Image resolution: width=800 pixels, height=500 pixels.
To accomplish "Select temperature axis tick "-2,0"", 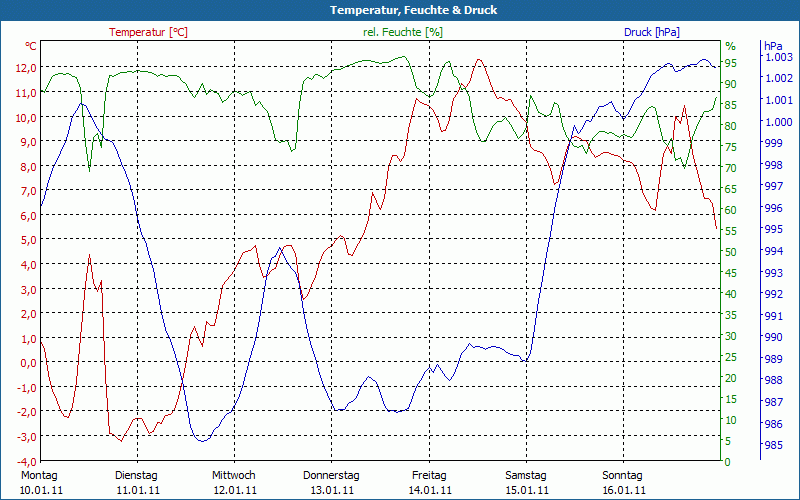I will tap(26, 412).
